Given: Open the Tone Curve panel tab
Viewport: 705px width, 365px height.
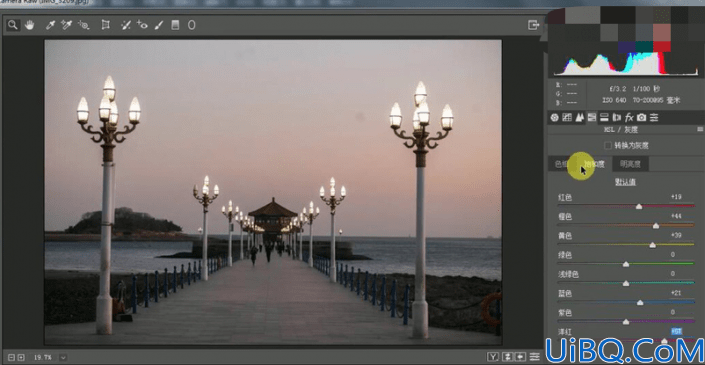Looking at the screenshot, I should pyautogui.click(x=567, y=118).
